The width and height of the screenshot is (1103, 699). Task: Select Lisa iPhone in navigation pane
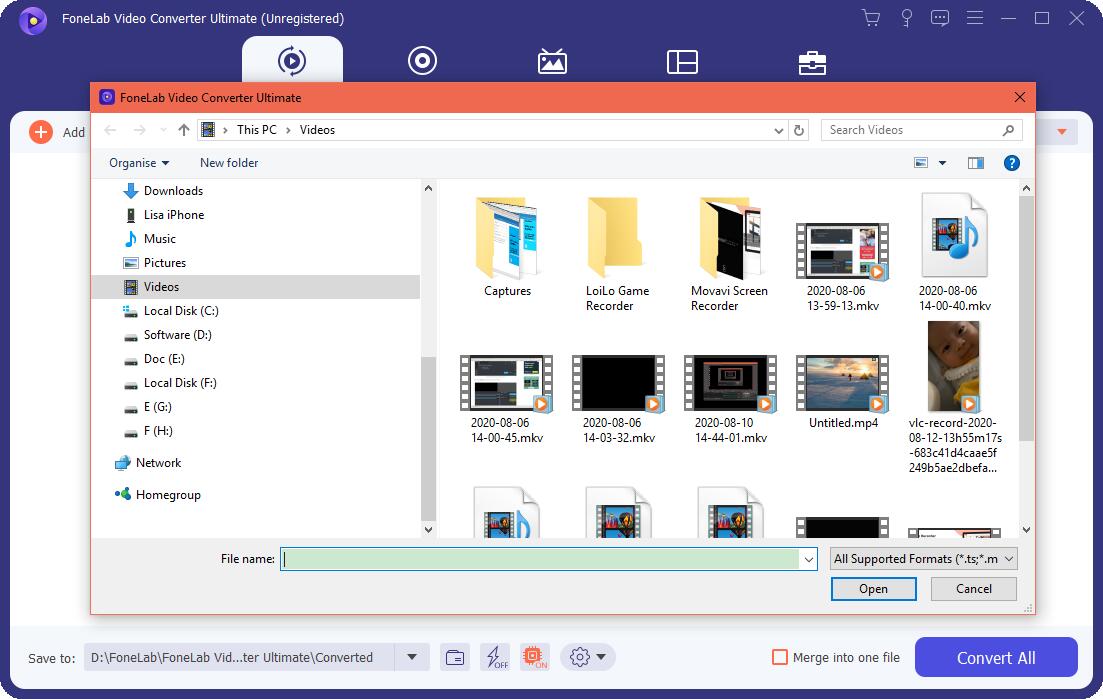[x=174, y=214]
